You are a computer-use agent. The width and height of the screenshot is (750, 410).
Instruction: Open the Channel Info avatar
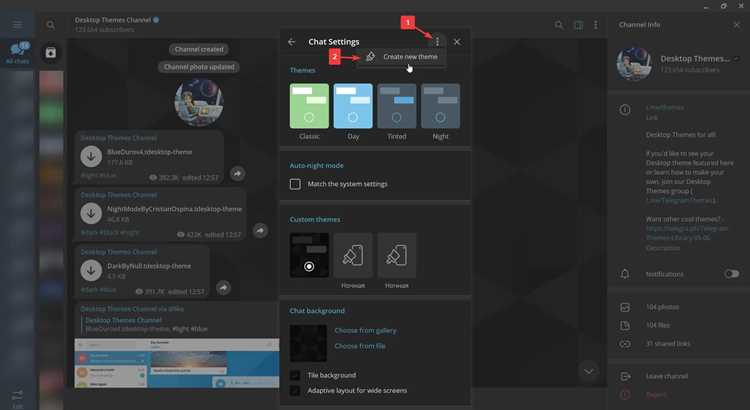[x=634, y=64]
